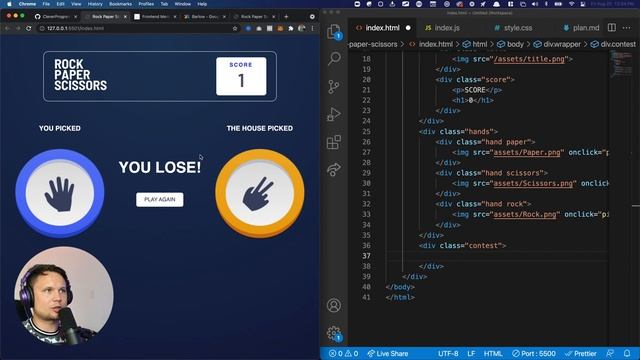
Task: Place cursor on empty line 37
Action: (496, 256)
